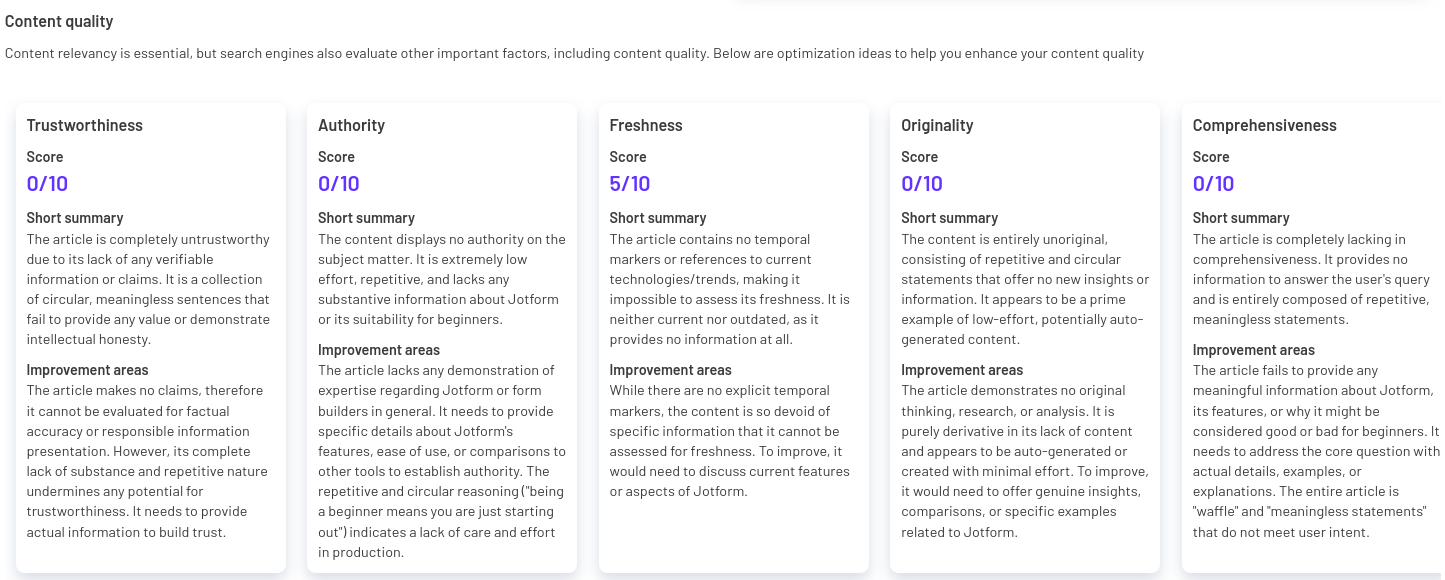Click the Comprehensiveness card heading
Image resolution: width=1445 pixels, height=580 pixels.
click(x=1265, y=125)
